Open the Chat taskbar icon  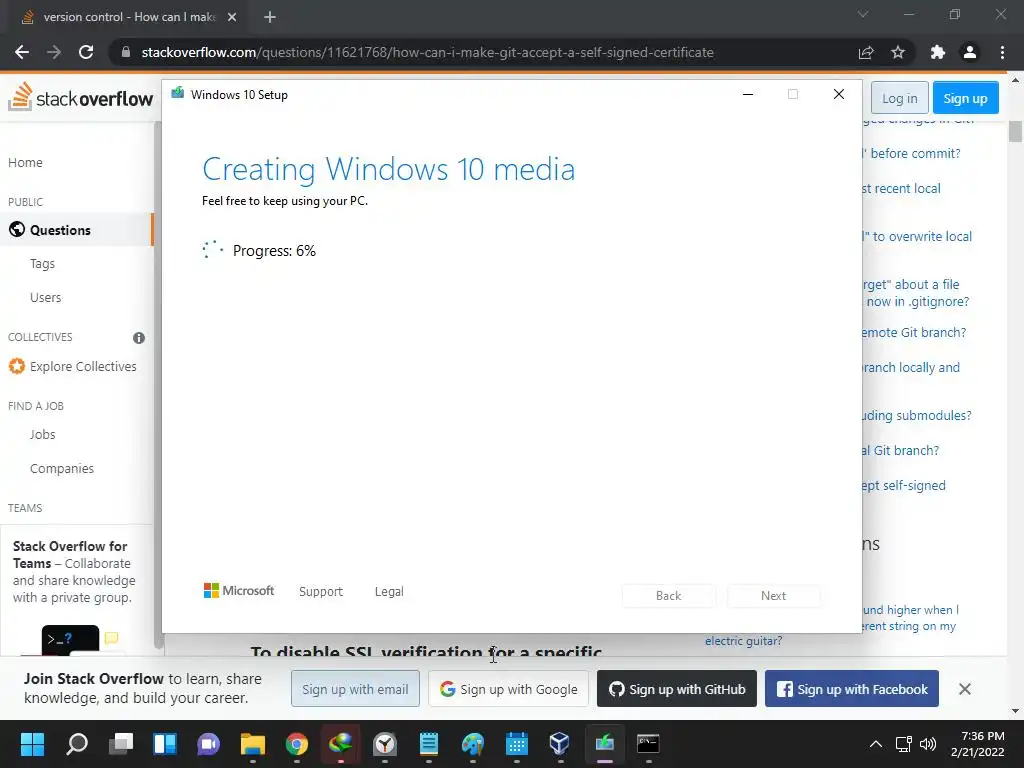208,743
